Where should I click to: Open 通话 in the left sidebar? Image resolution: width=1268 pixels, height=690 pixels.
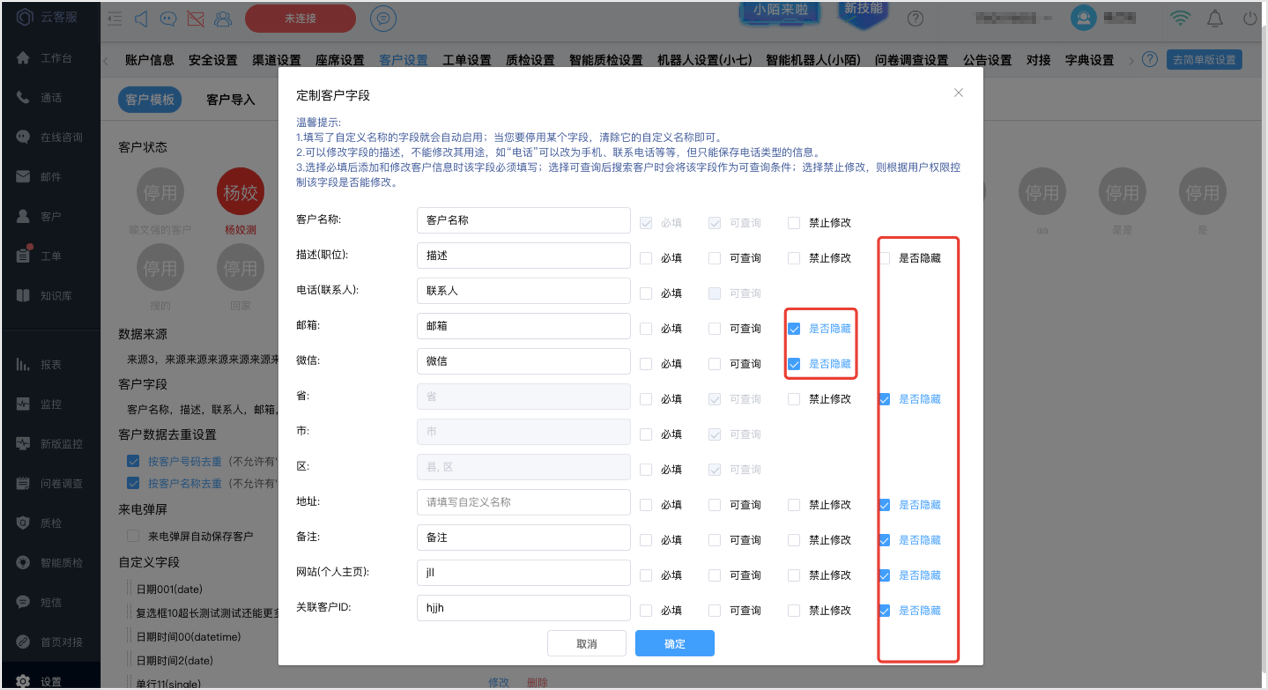tap(50, 98)
